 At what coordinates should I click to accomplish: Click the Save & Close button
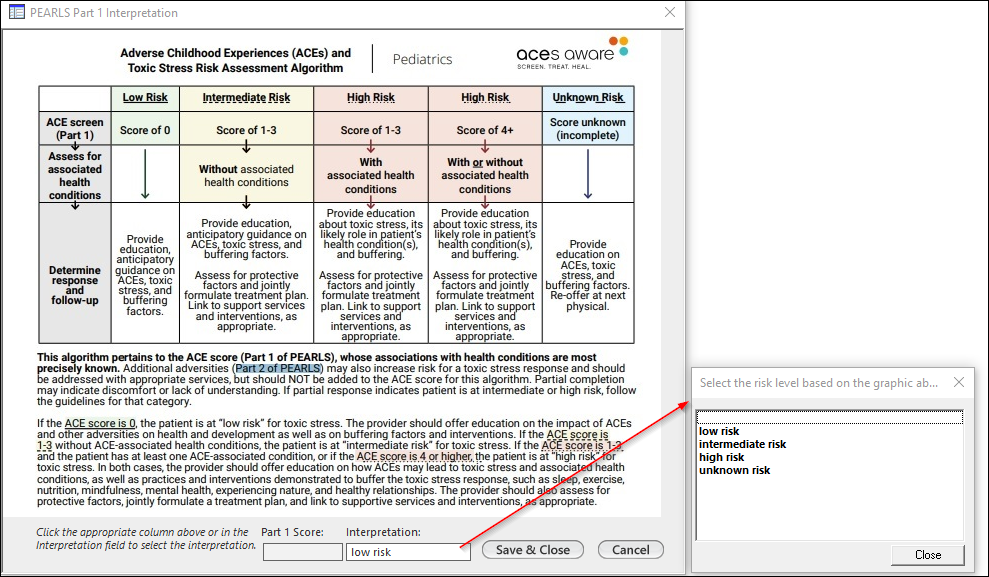click(x=533, y=550)
